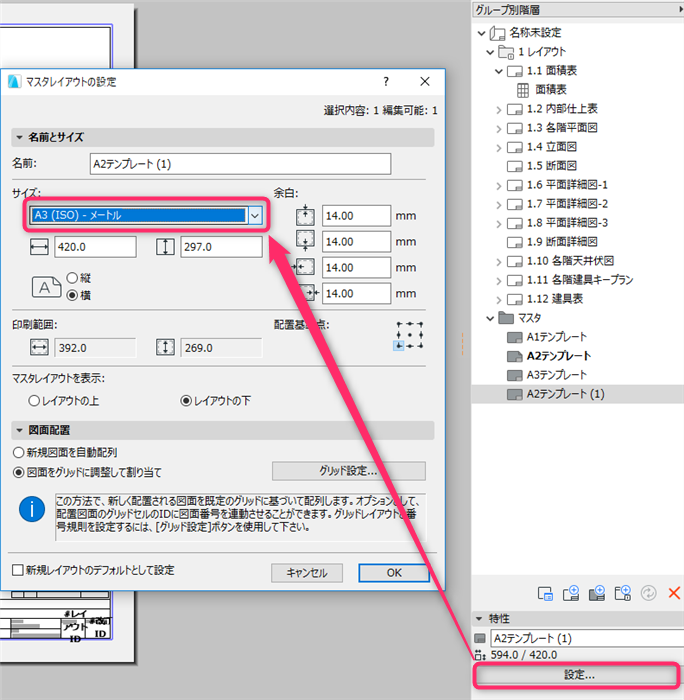Select レイアウトの上 display option

tap(34, 401)
